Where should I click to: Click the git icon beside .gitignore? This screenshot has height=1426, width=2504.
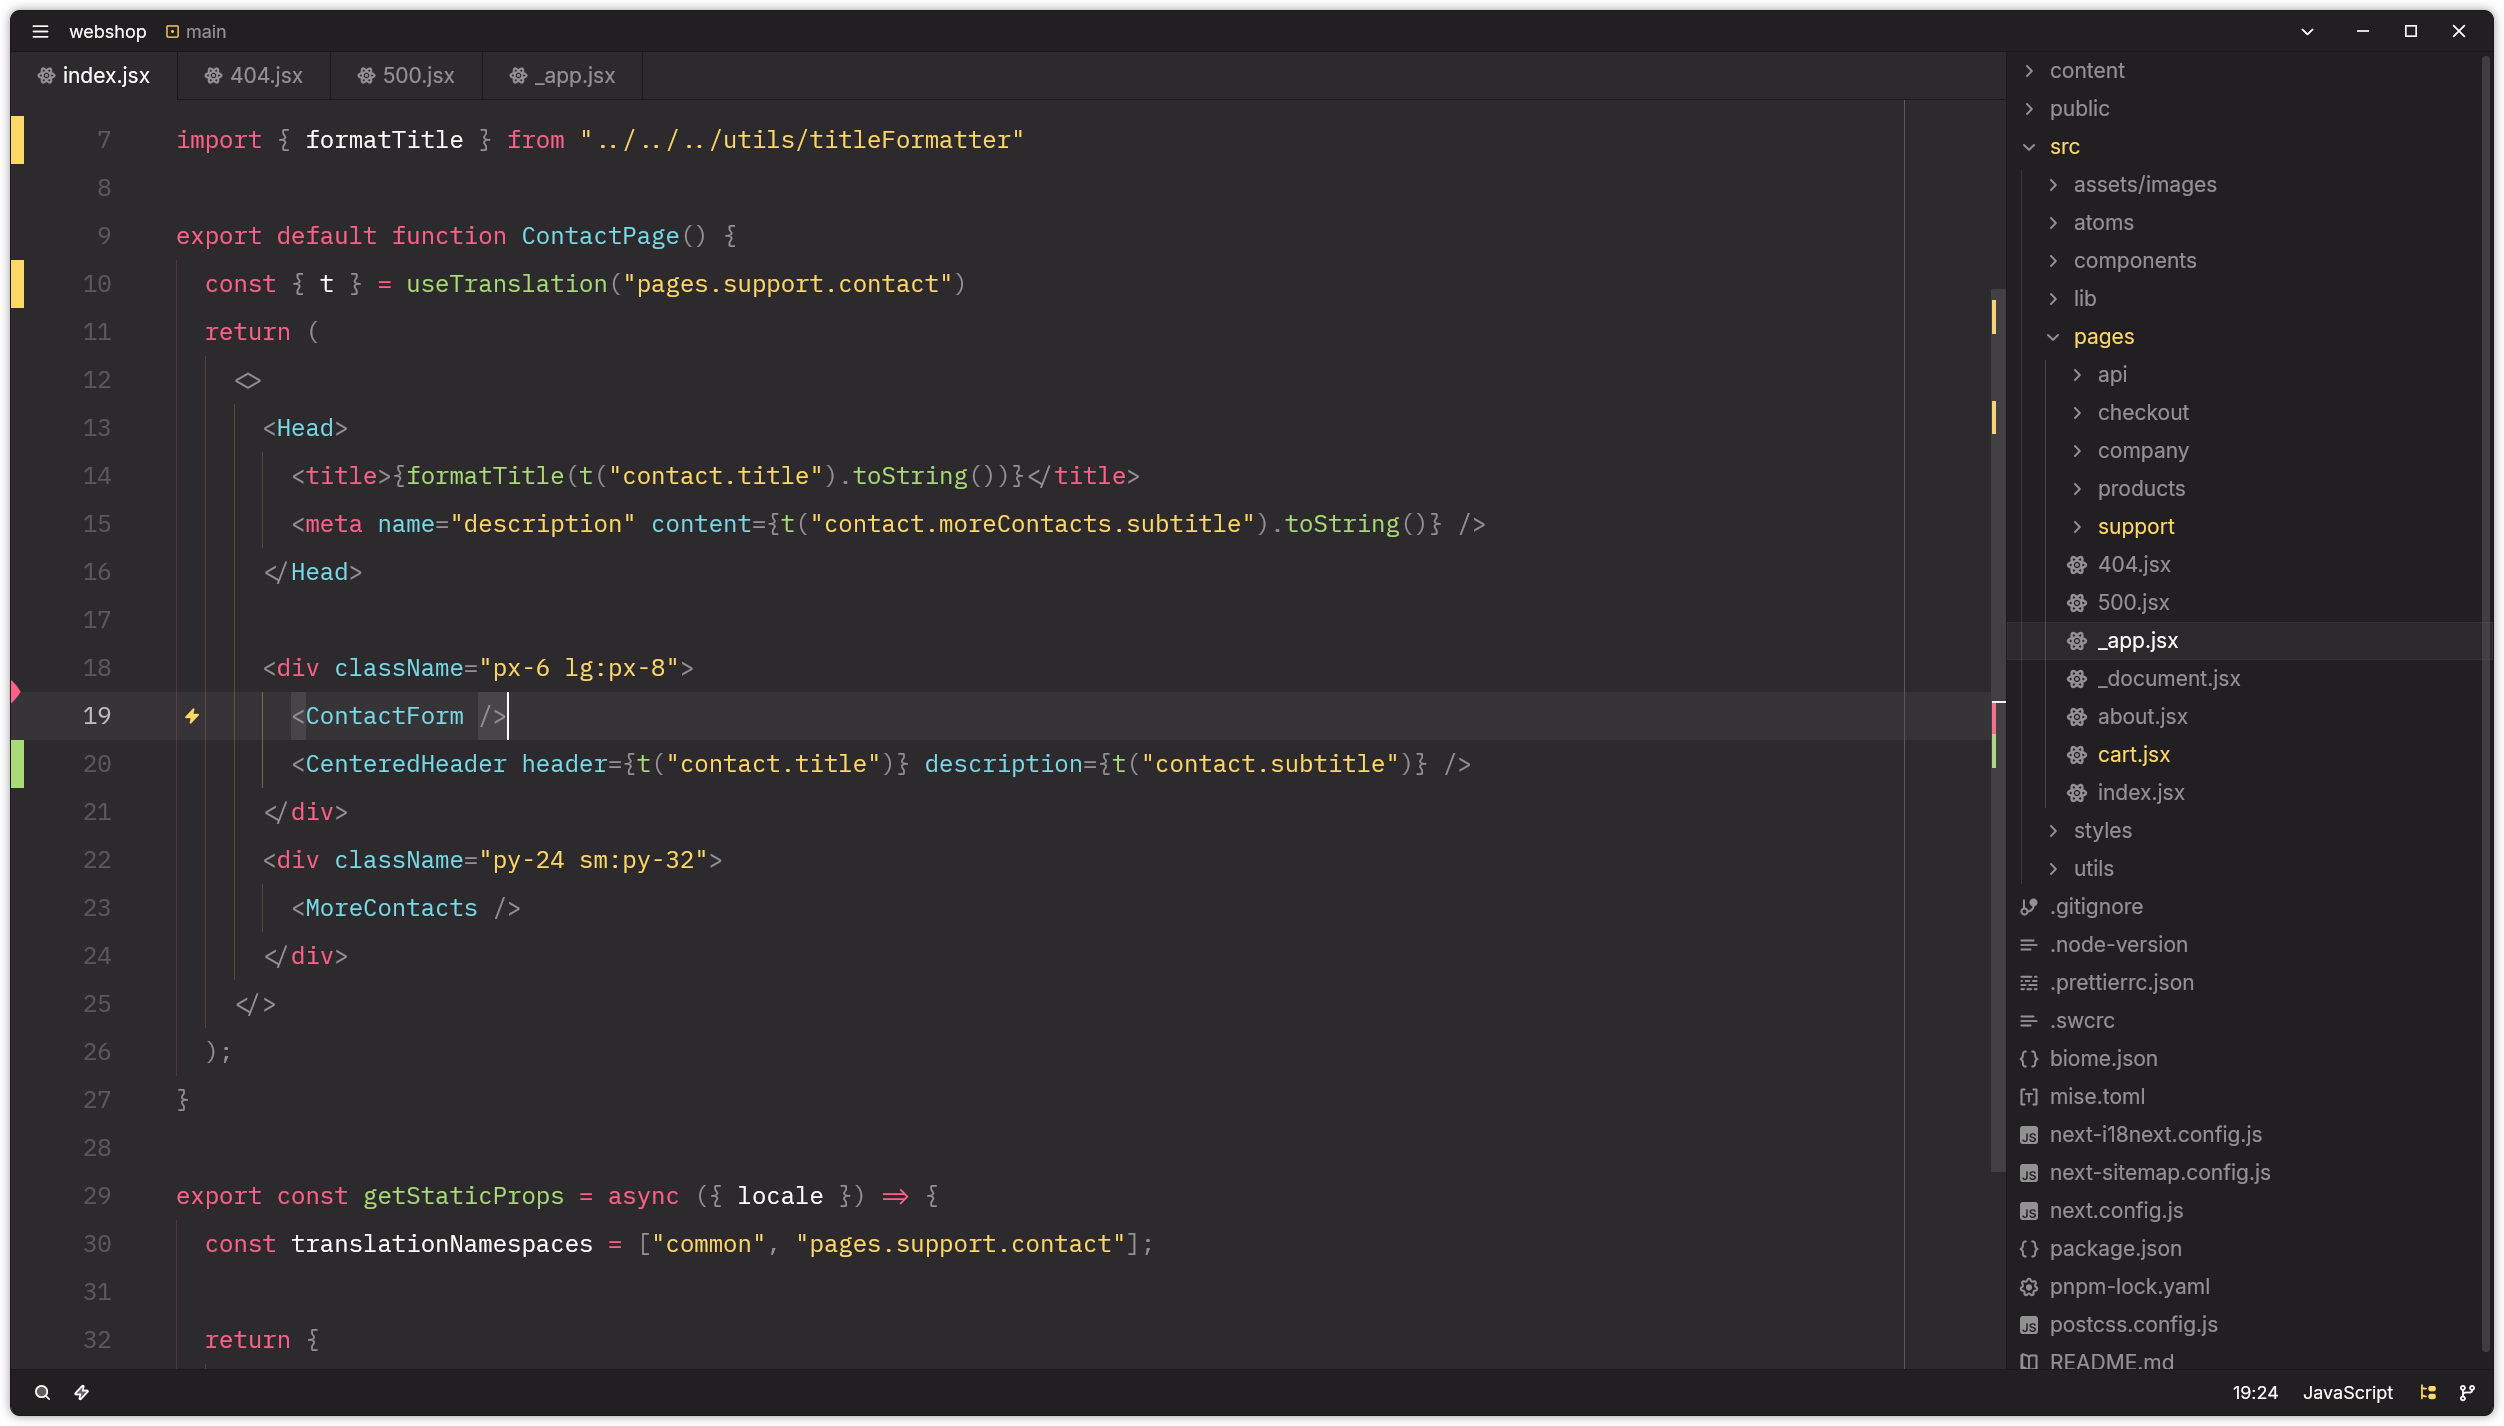[x=2029, y=907]
